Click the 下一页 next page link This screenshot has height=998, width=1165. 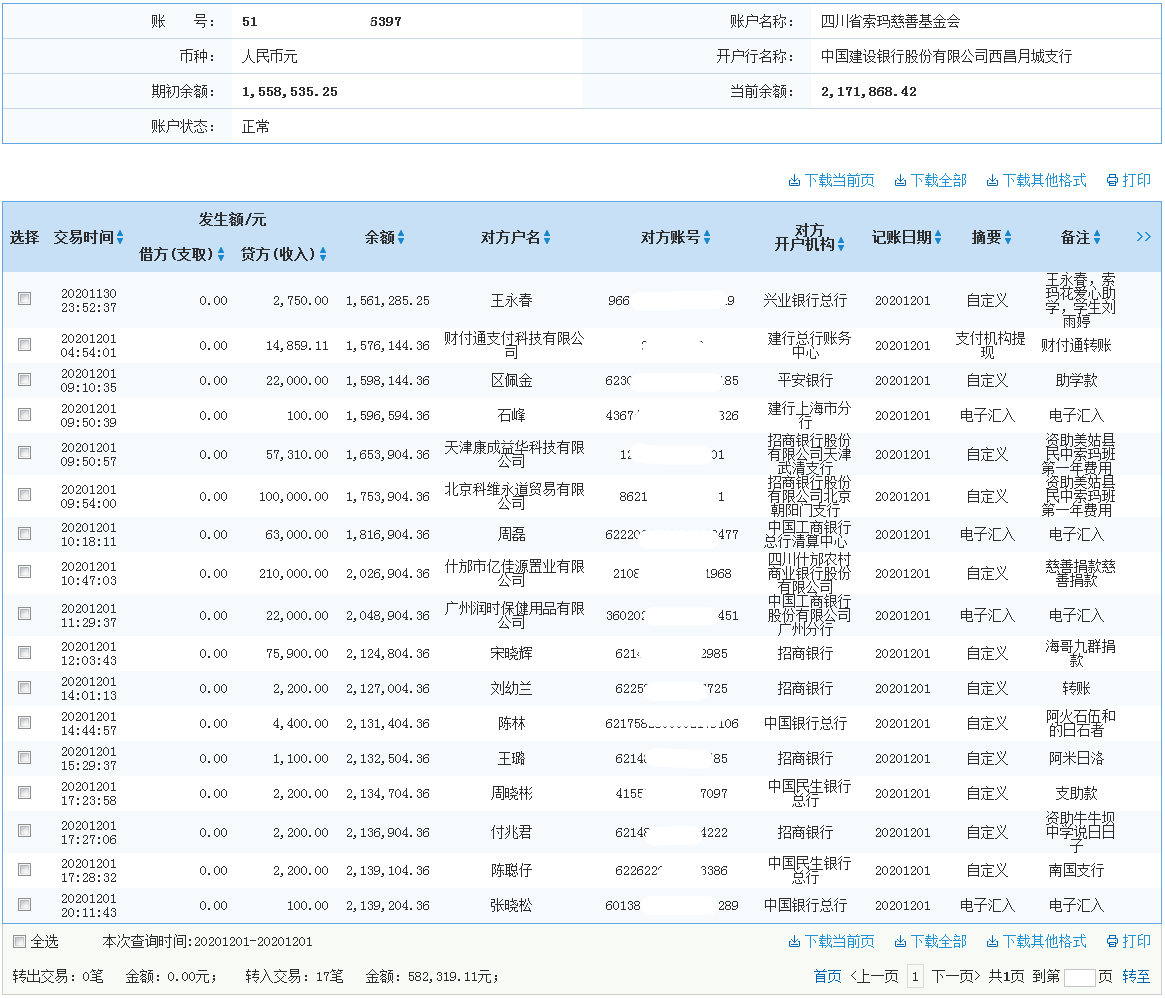957,975
